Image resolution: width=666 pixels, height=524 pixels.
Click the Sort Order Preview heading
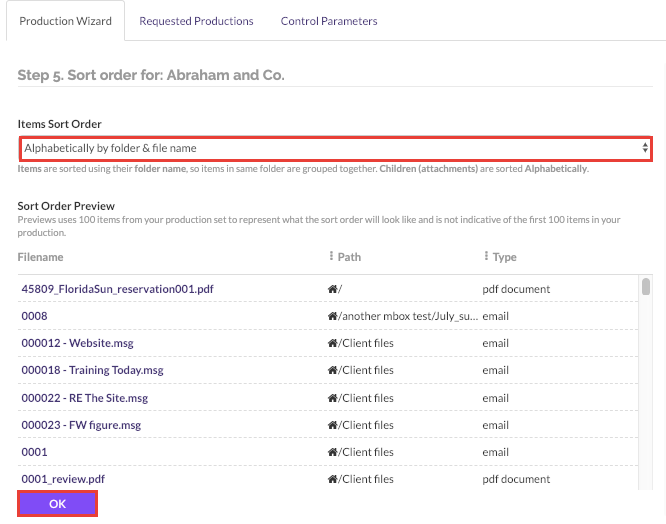pos(66,206)
